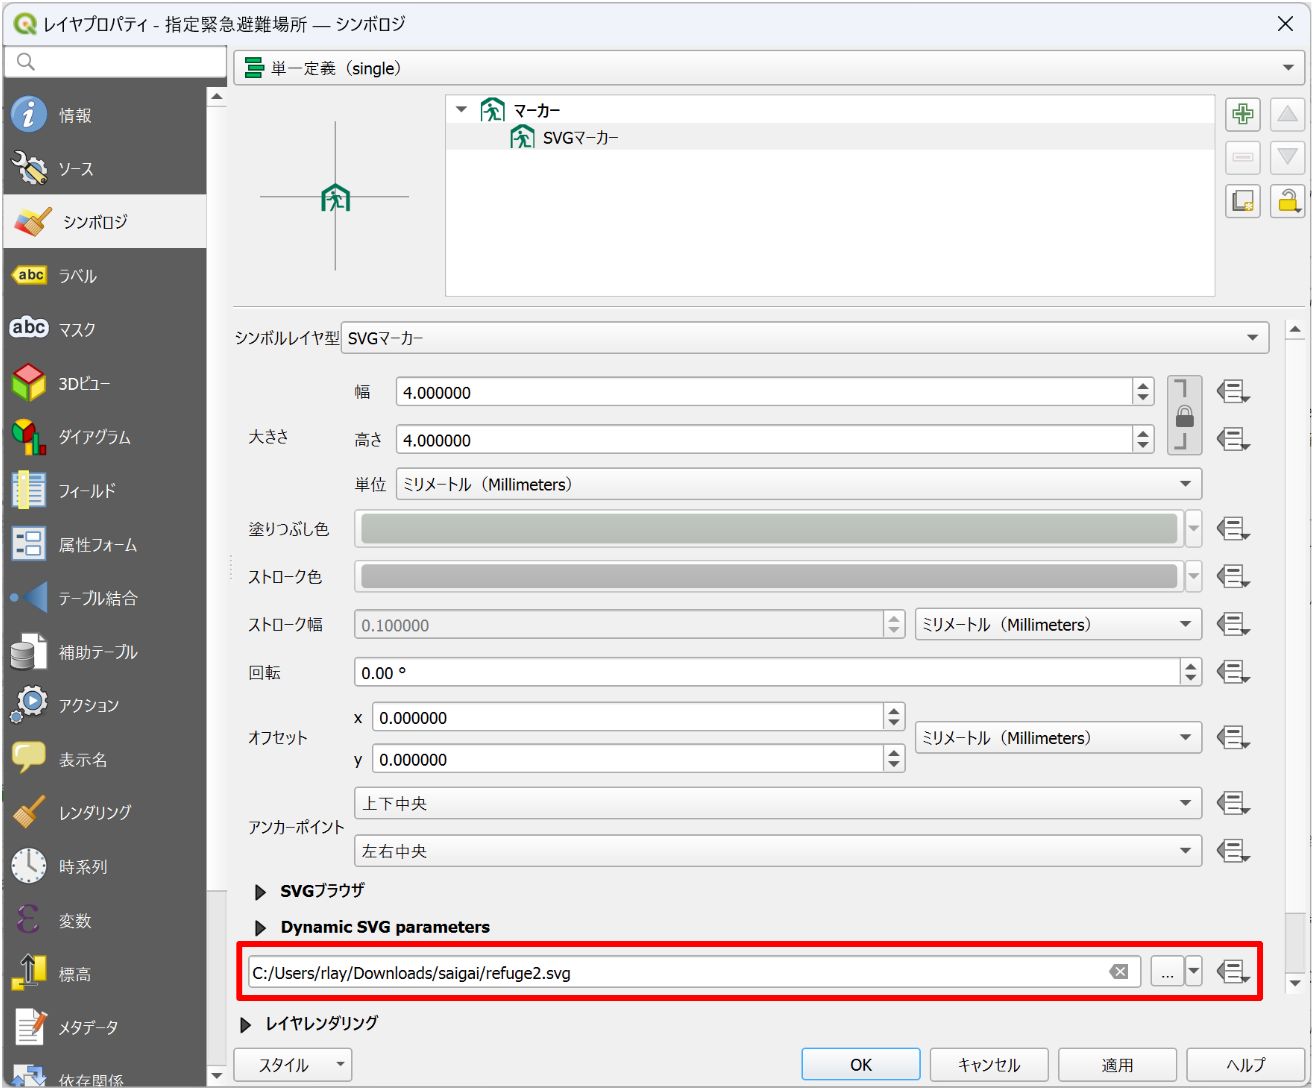Open the シンボルレイヤ型 SVGマーカー dropdown
Viewport: 1314px width, 1090px height.
point(805,338)
